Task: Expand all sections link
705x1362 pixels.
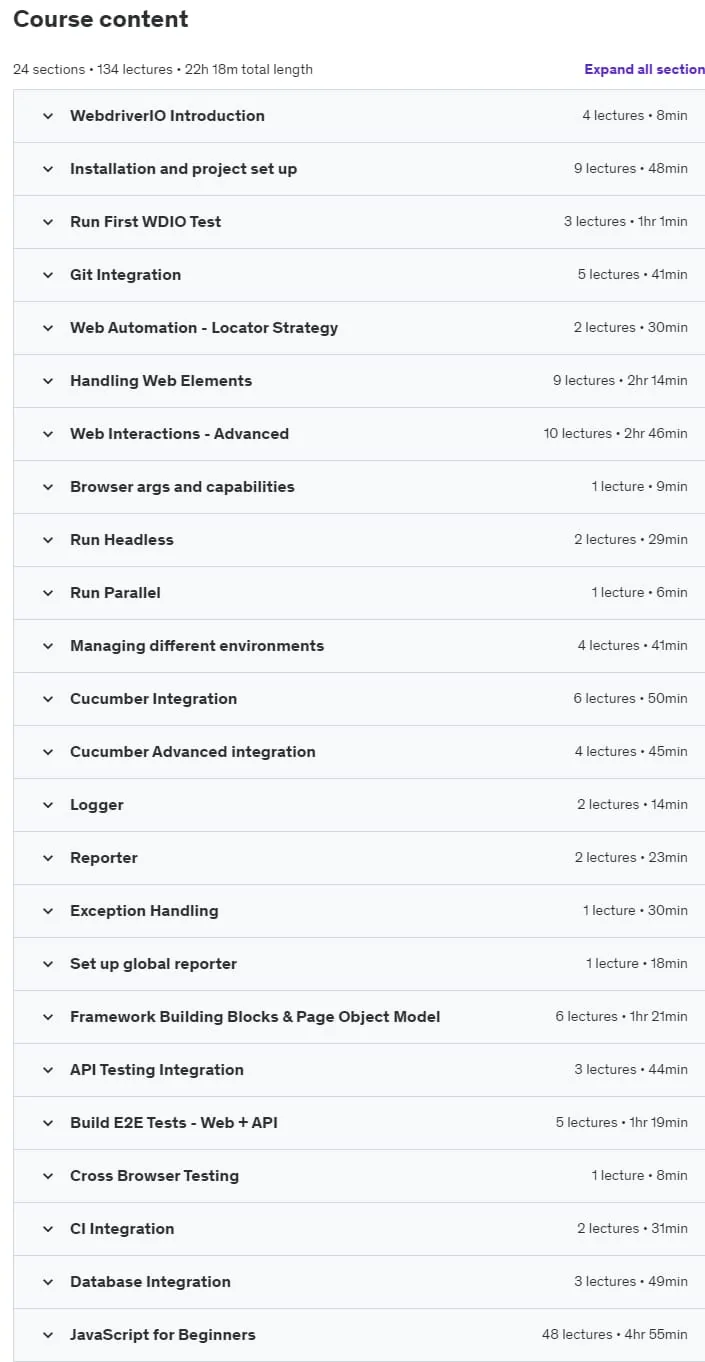Action: [645, 69]
